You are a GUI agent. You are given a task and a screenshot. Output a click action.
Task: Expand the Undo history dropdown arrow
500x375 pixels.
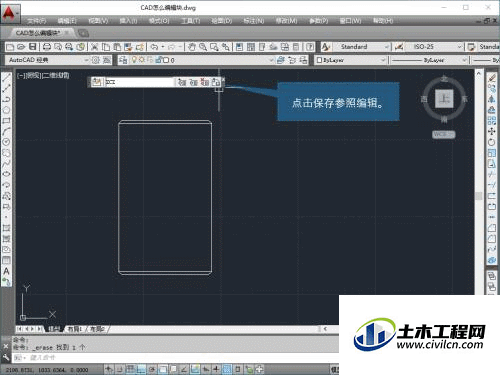pos(163,47)
